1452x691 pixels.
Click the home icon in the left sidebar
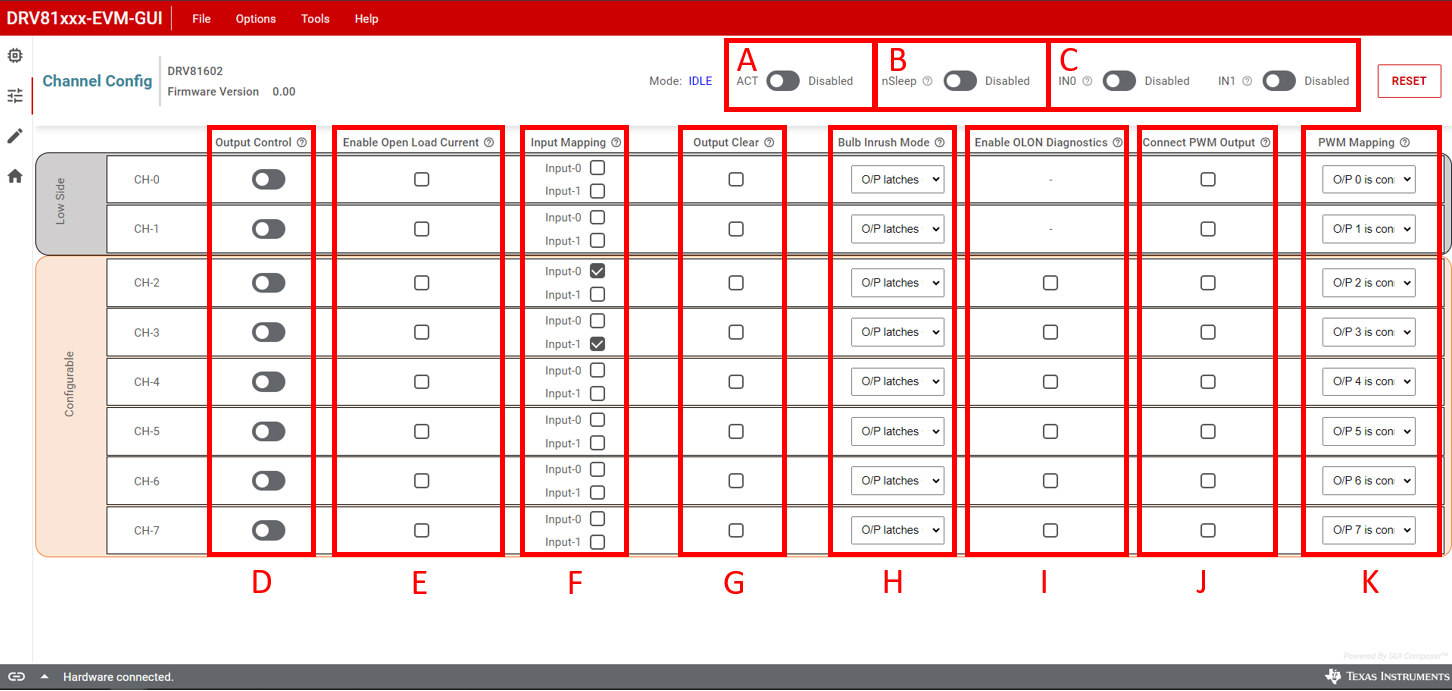pos(14,176)
